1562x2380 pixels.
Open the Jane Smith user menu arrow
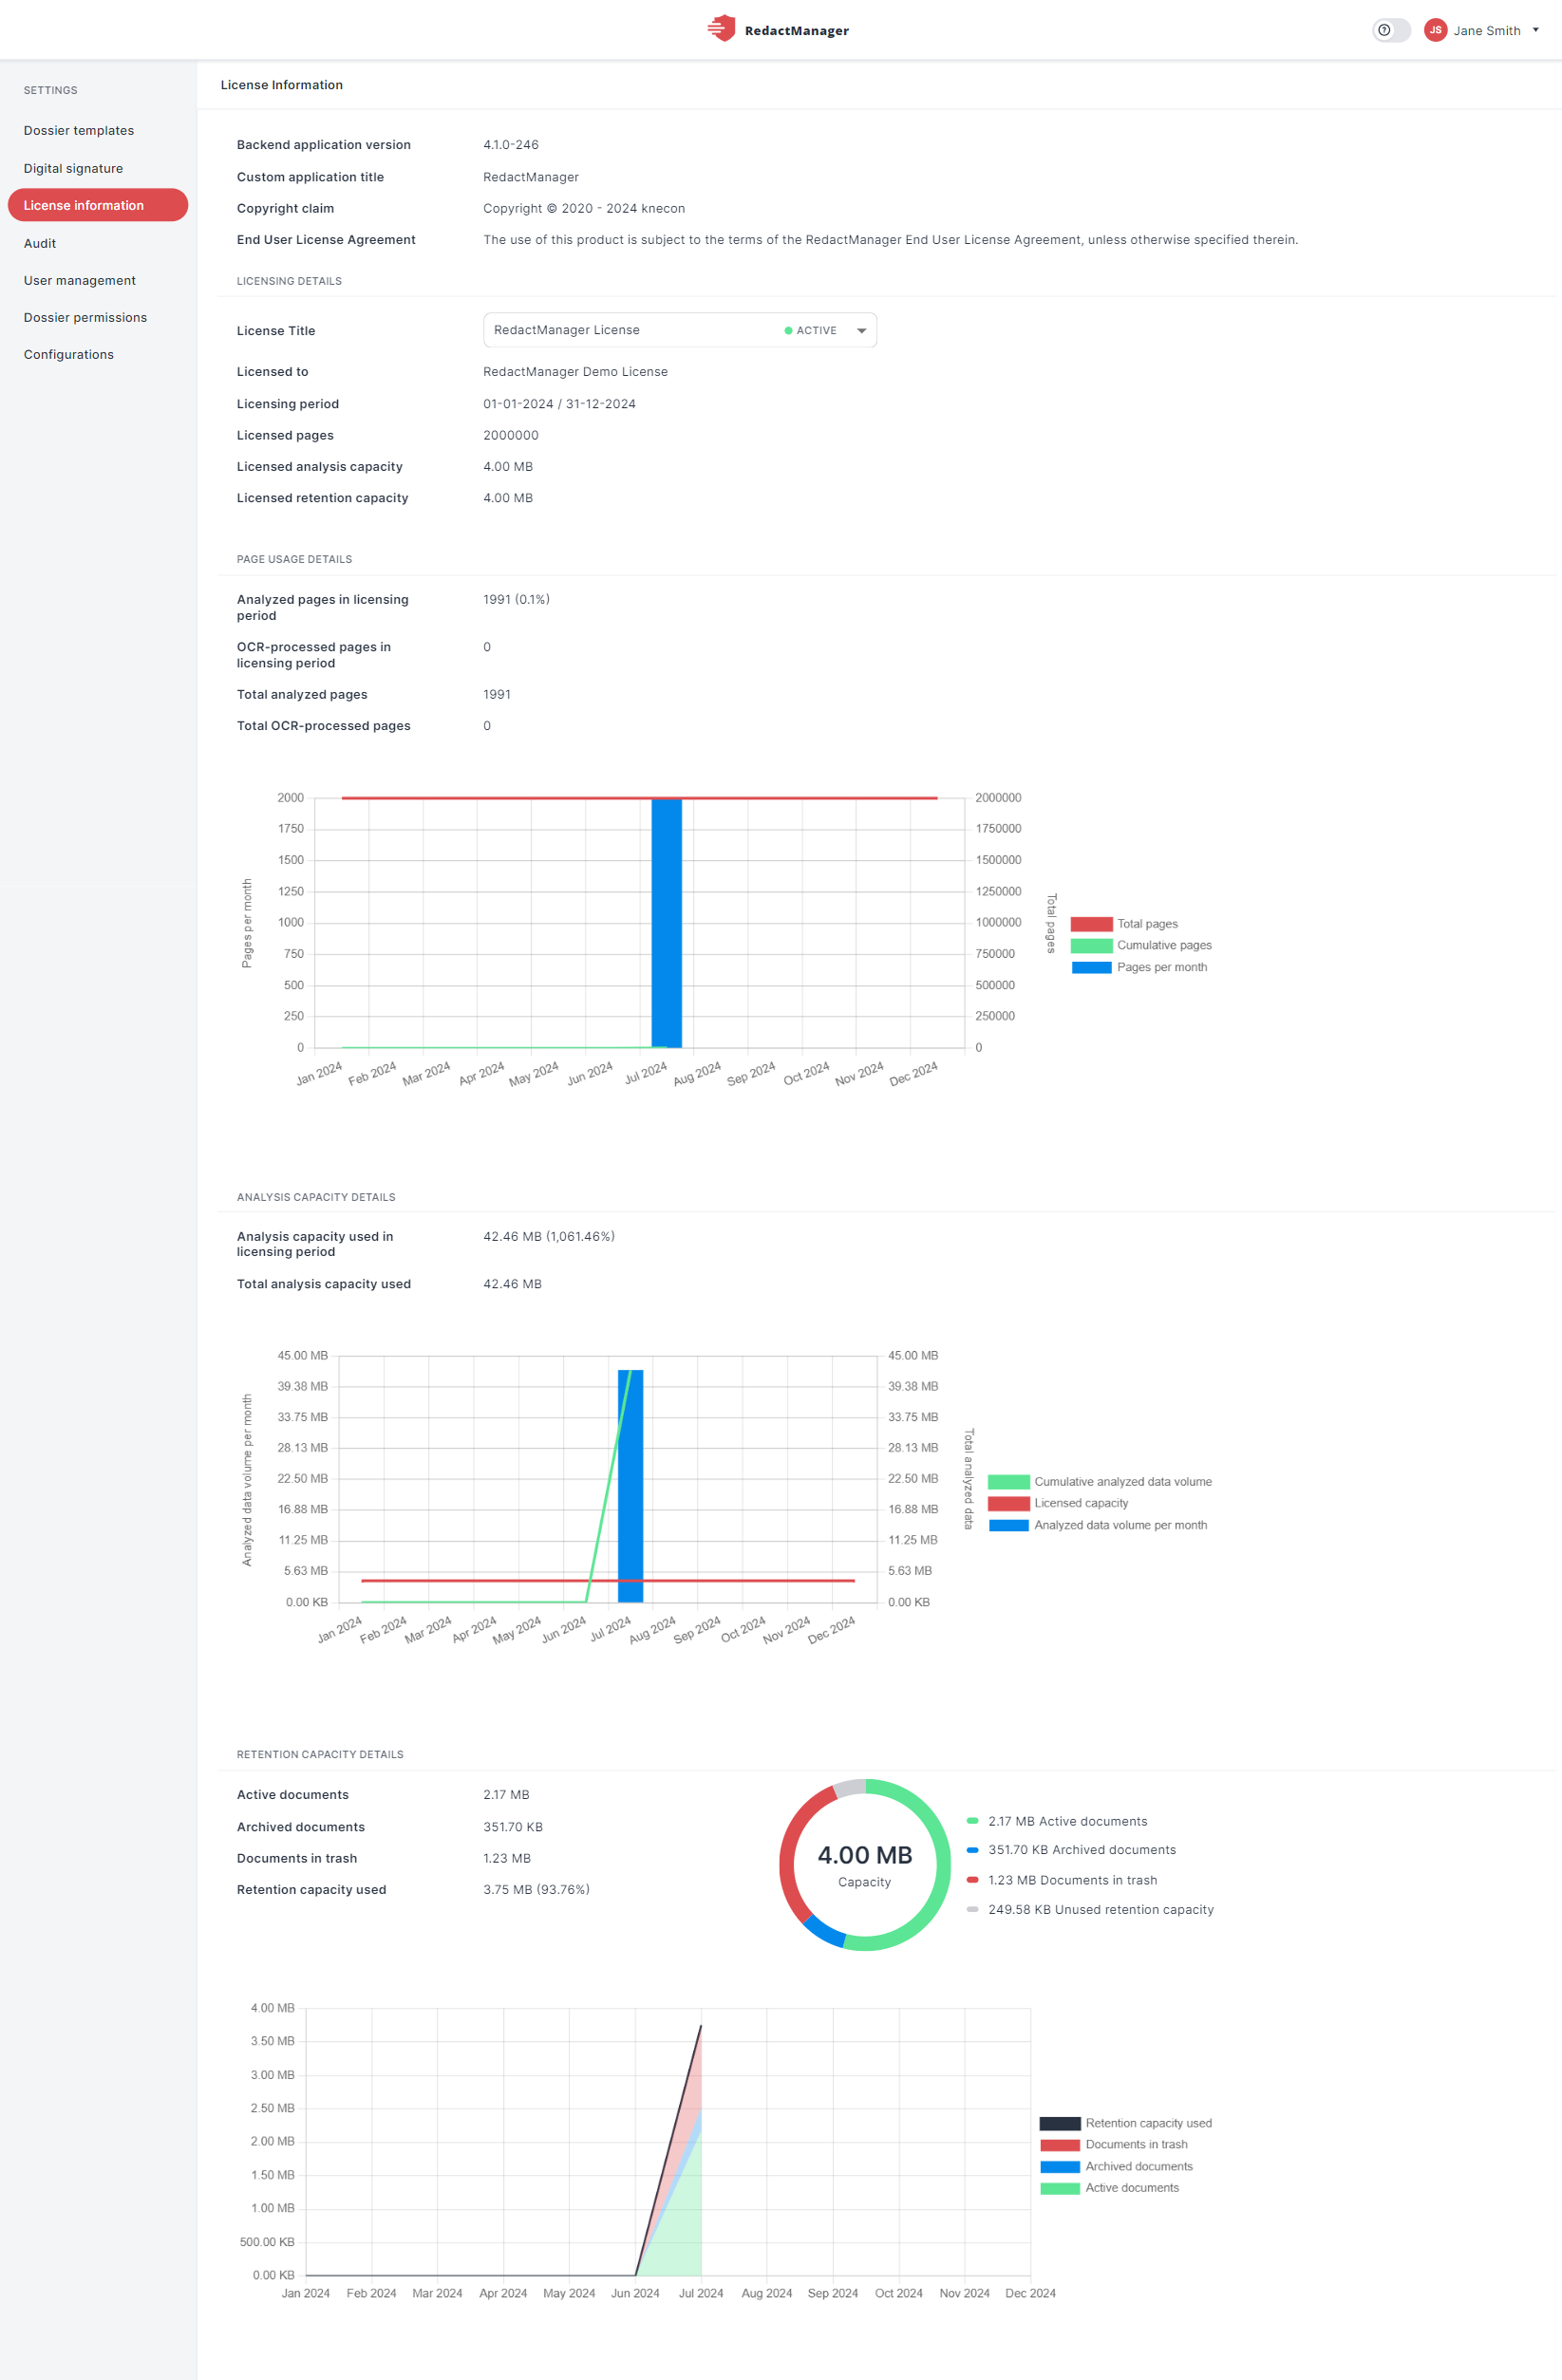1535,30
